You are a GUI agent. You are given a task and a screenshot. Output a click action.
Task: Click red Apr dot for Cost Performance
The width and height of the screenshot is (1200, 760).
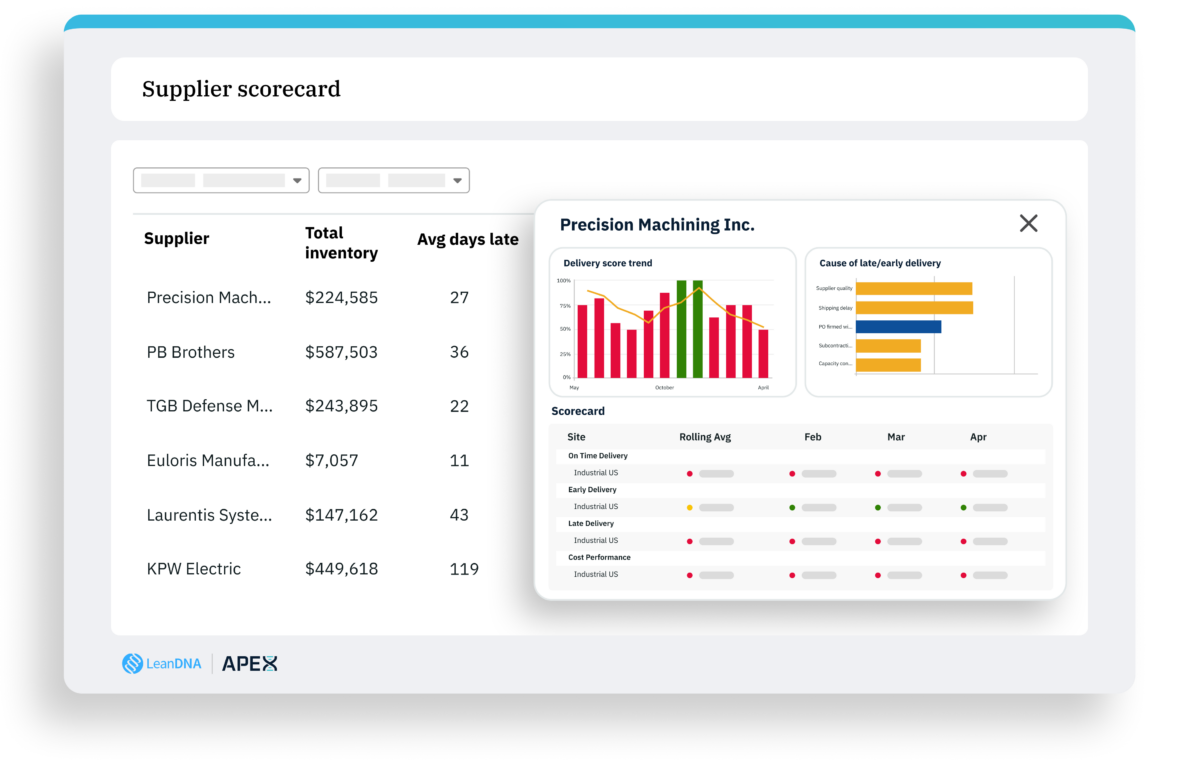(x=964, y=575)
